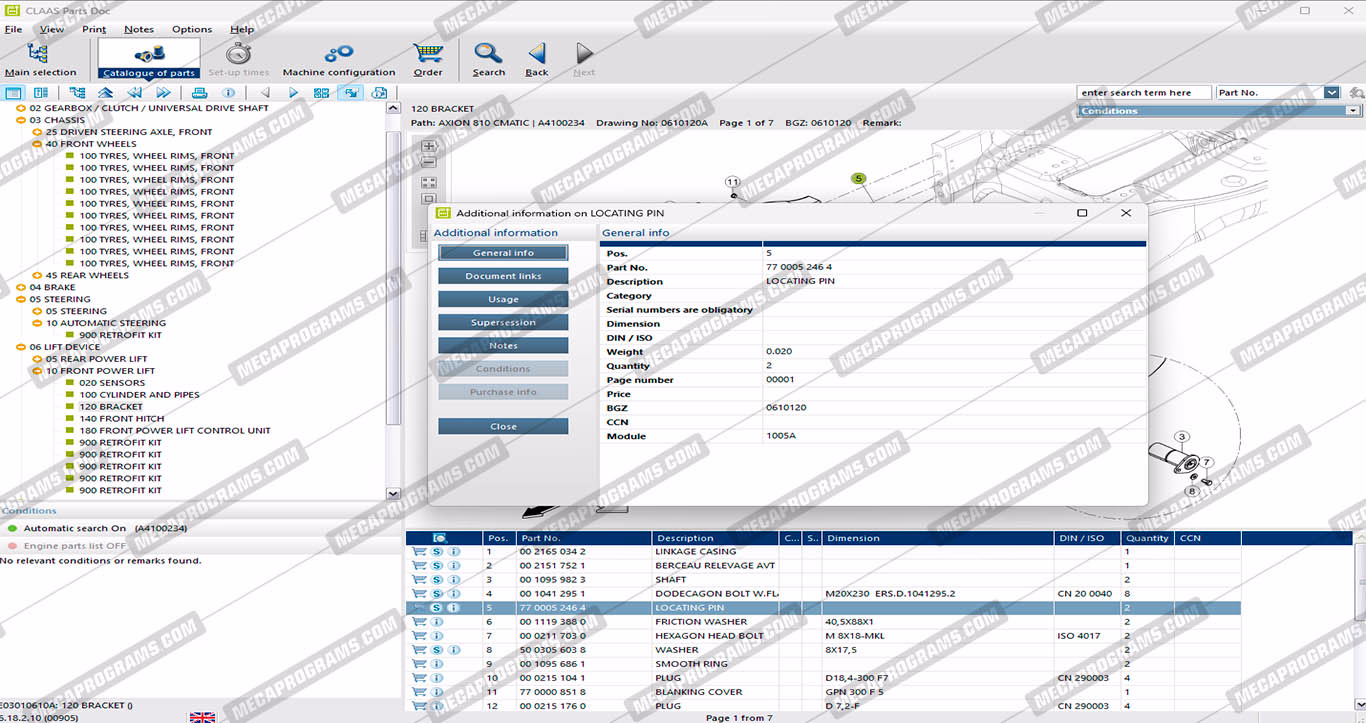
Task: Click the printer icon in tree toolbar
Action: coord(199,93)
